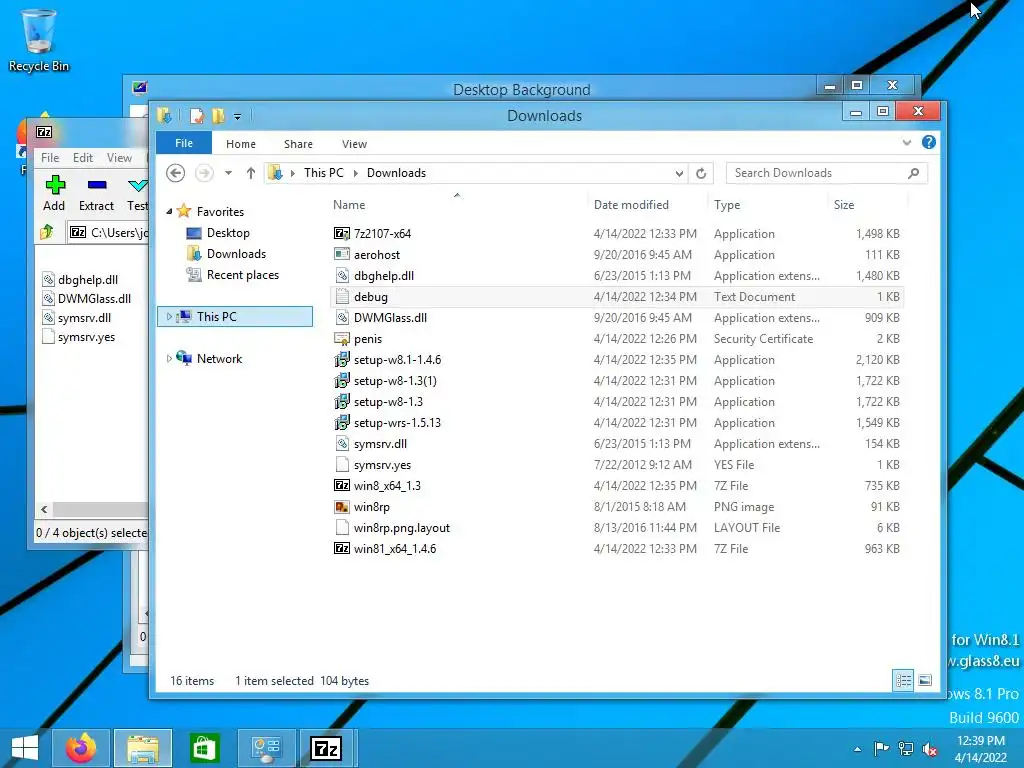This screenshot has height=768, width=1024.
Task: Sort by the Name column header
Action: 457,204
